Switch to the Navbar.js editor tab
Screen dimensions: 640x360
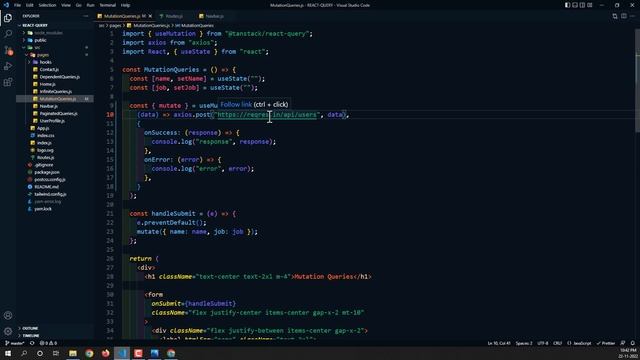tap(212, 16)
